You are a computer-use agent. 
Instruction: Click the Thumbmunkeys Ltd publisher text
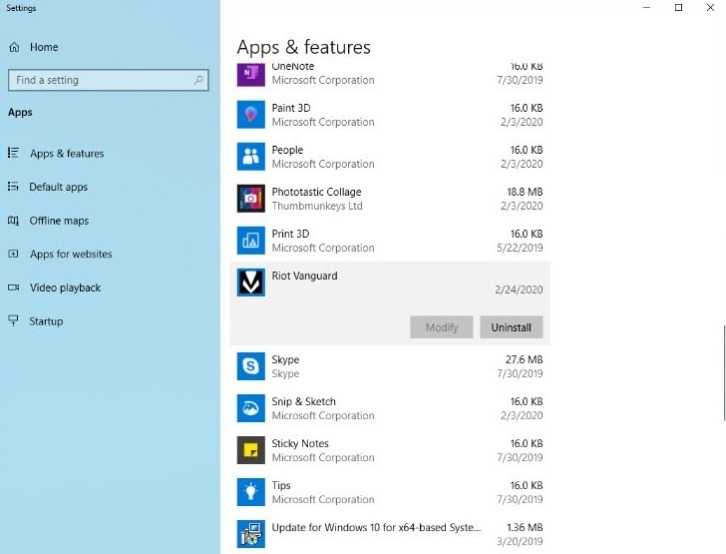[x=317, y=206]
